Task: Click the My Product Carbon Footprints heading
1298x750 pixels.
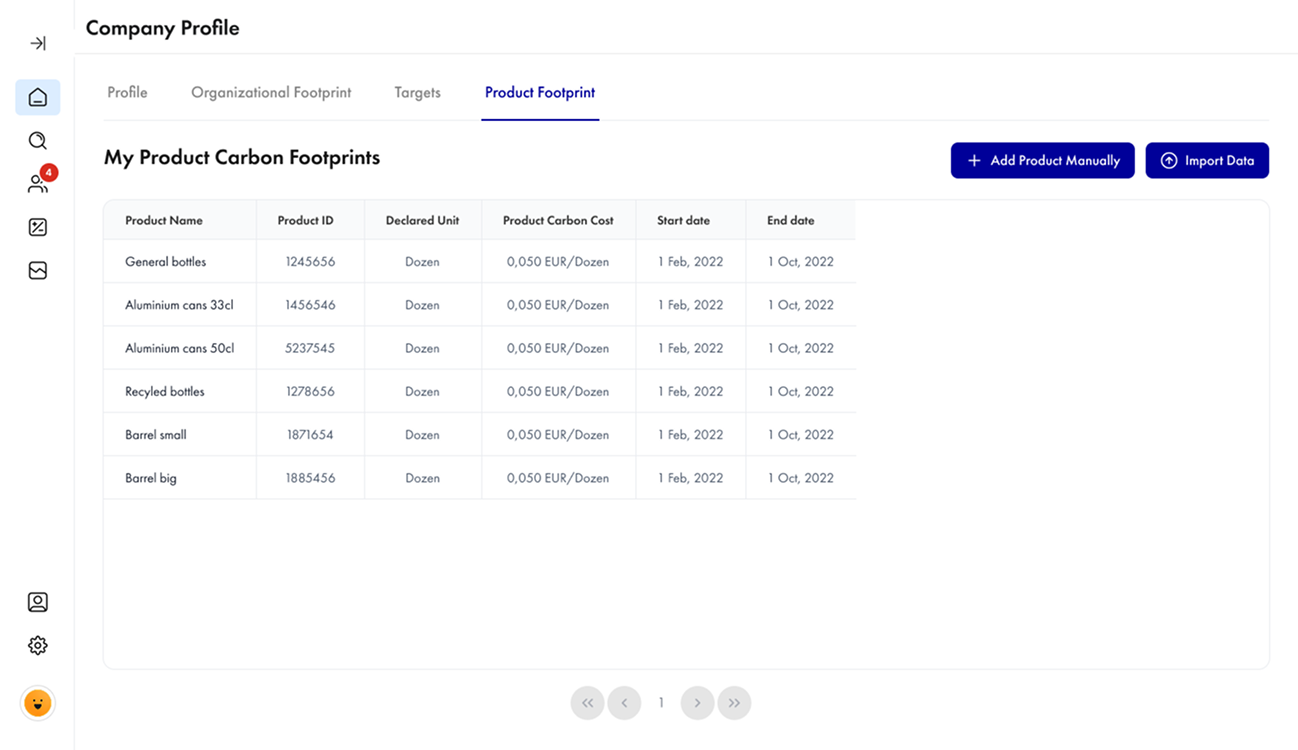Action: (242, 157)
